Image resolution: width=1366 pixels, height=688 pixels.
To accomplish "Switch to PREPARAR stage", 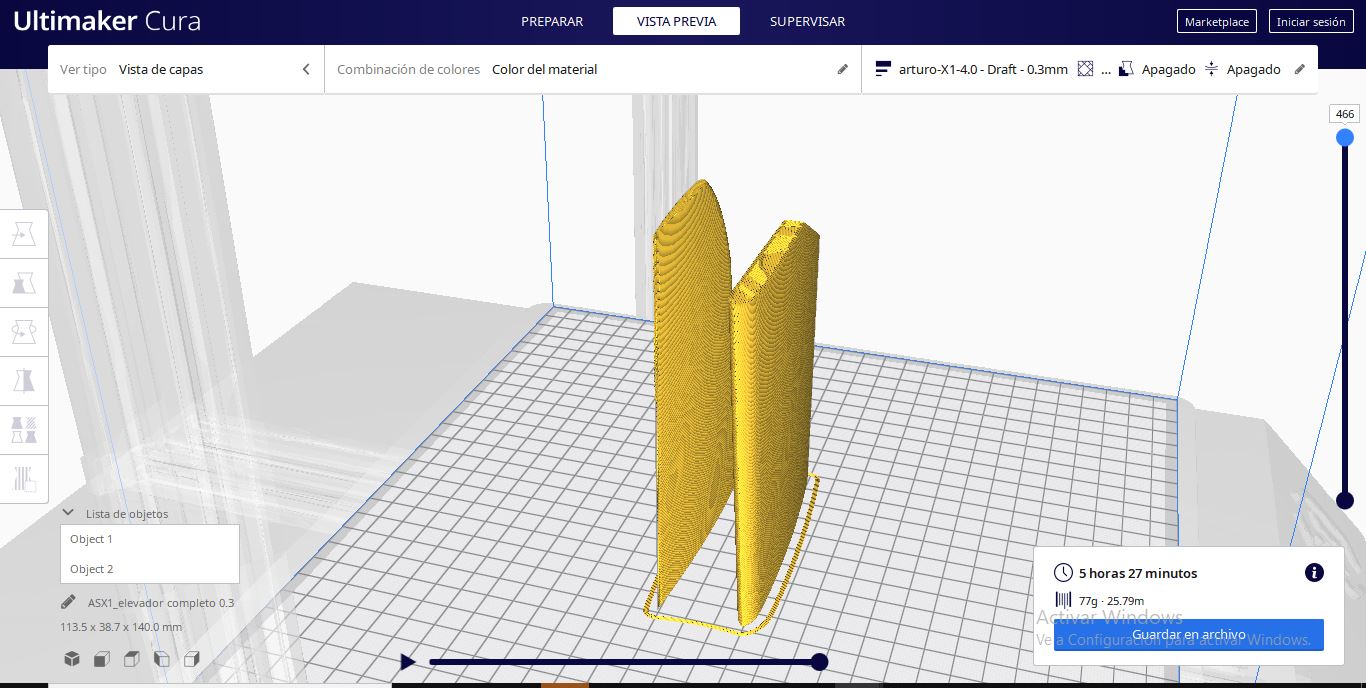I will pyautogui.click(x=552, y=21).
